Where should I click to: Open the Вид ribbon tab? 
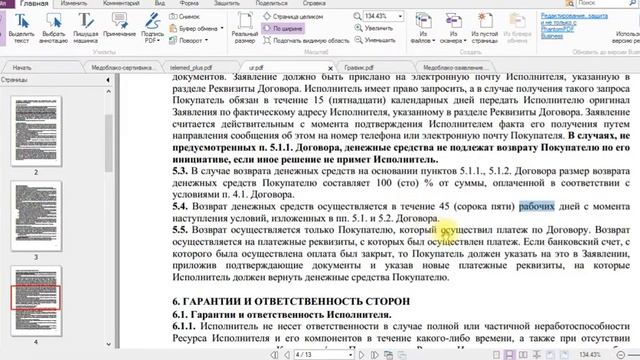[x=160, y=3]
